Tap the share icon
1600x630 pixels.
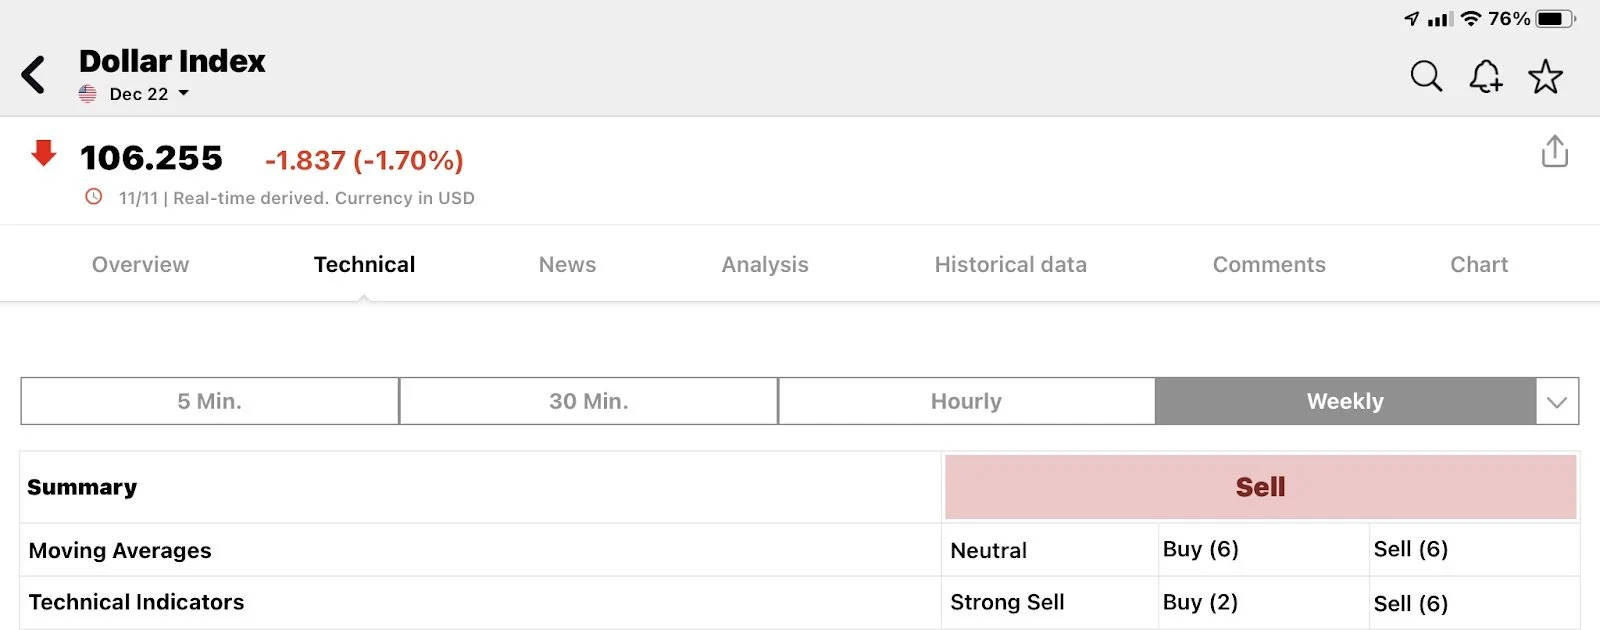coord(1554,152)
